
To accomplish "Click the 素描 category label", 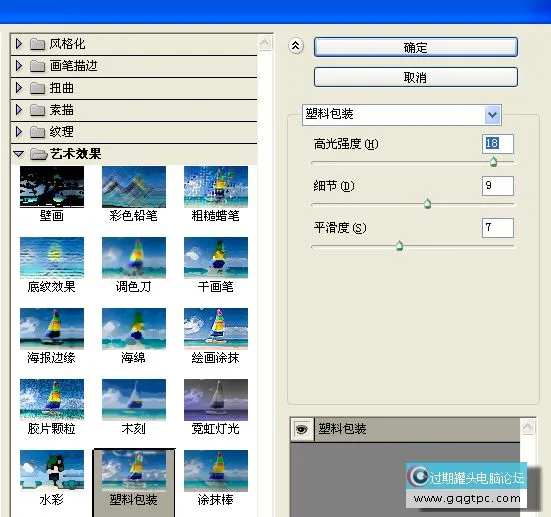I will pyautogui.click(x=61, y=110).
